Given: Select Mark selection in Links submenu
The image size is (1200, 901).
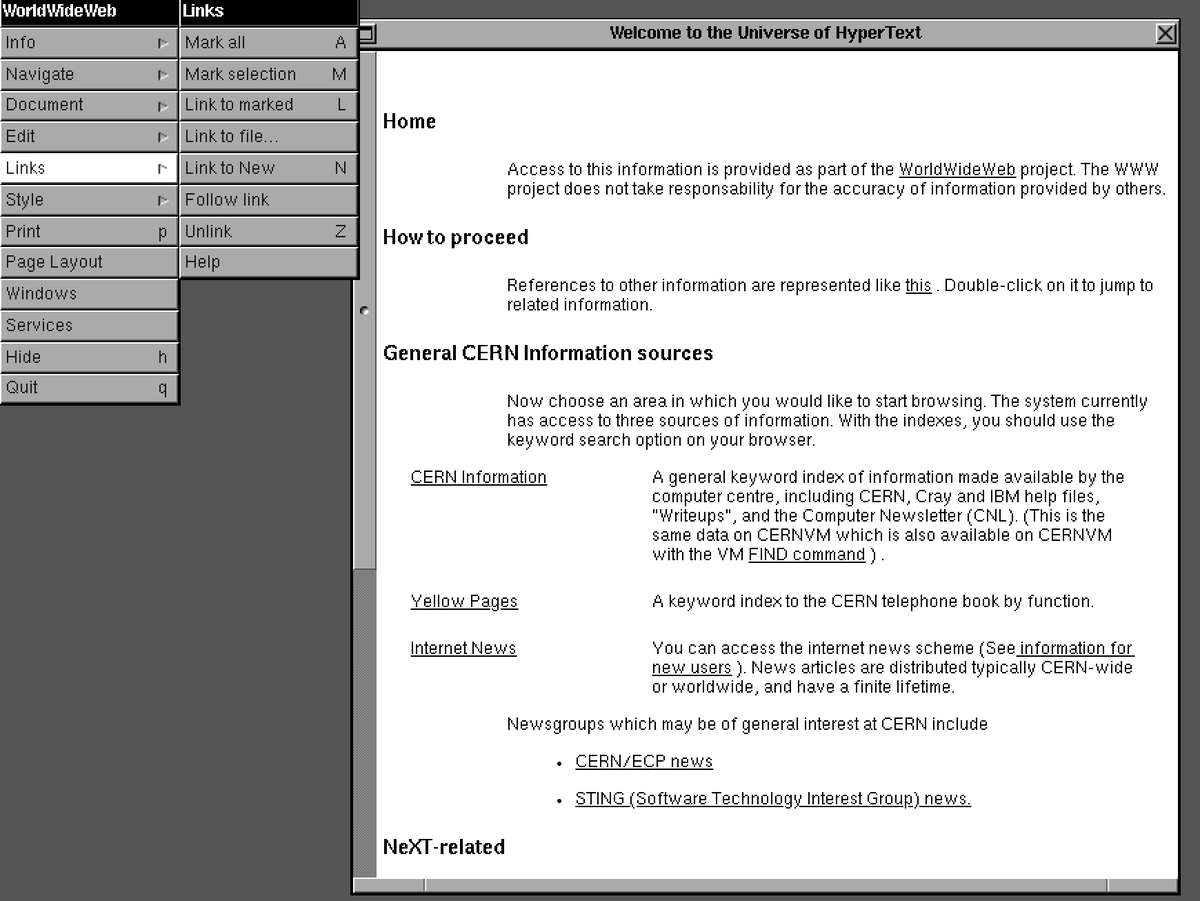Looking at the screenshot, I should (x=269, y=74).
